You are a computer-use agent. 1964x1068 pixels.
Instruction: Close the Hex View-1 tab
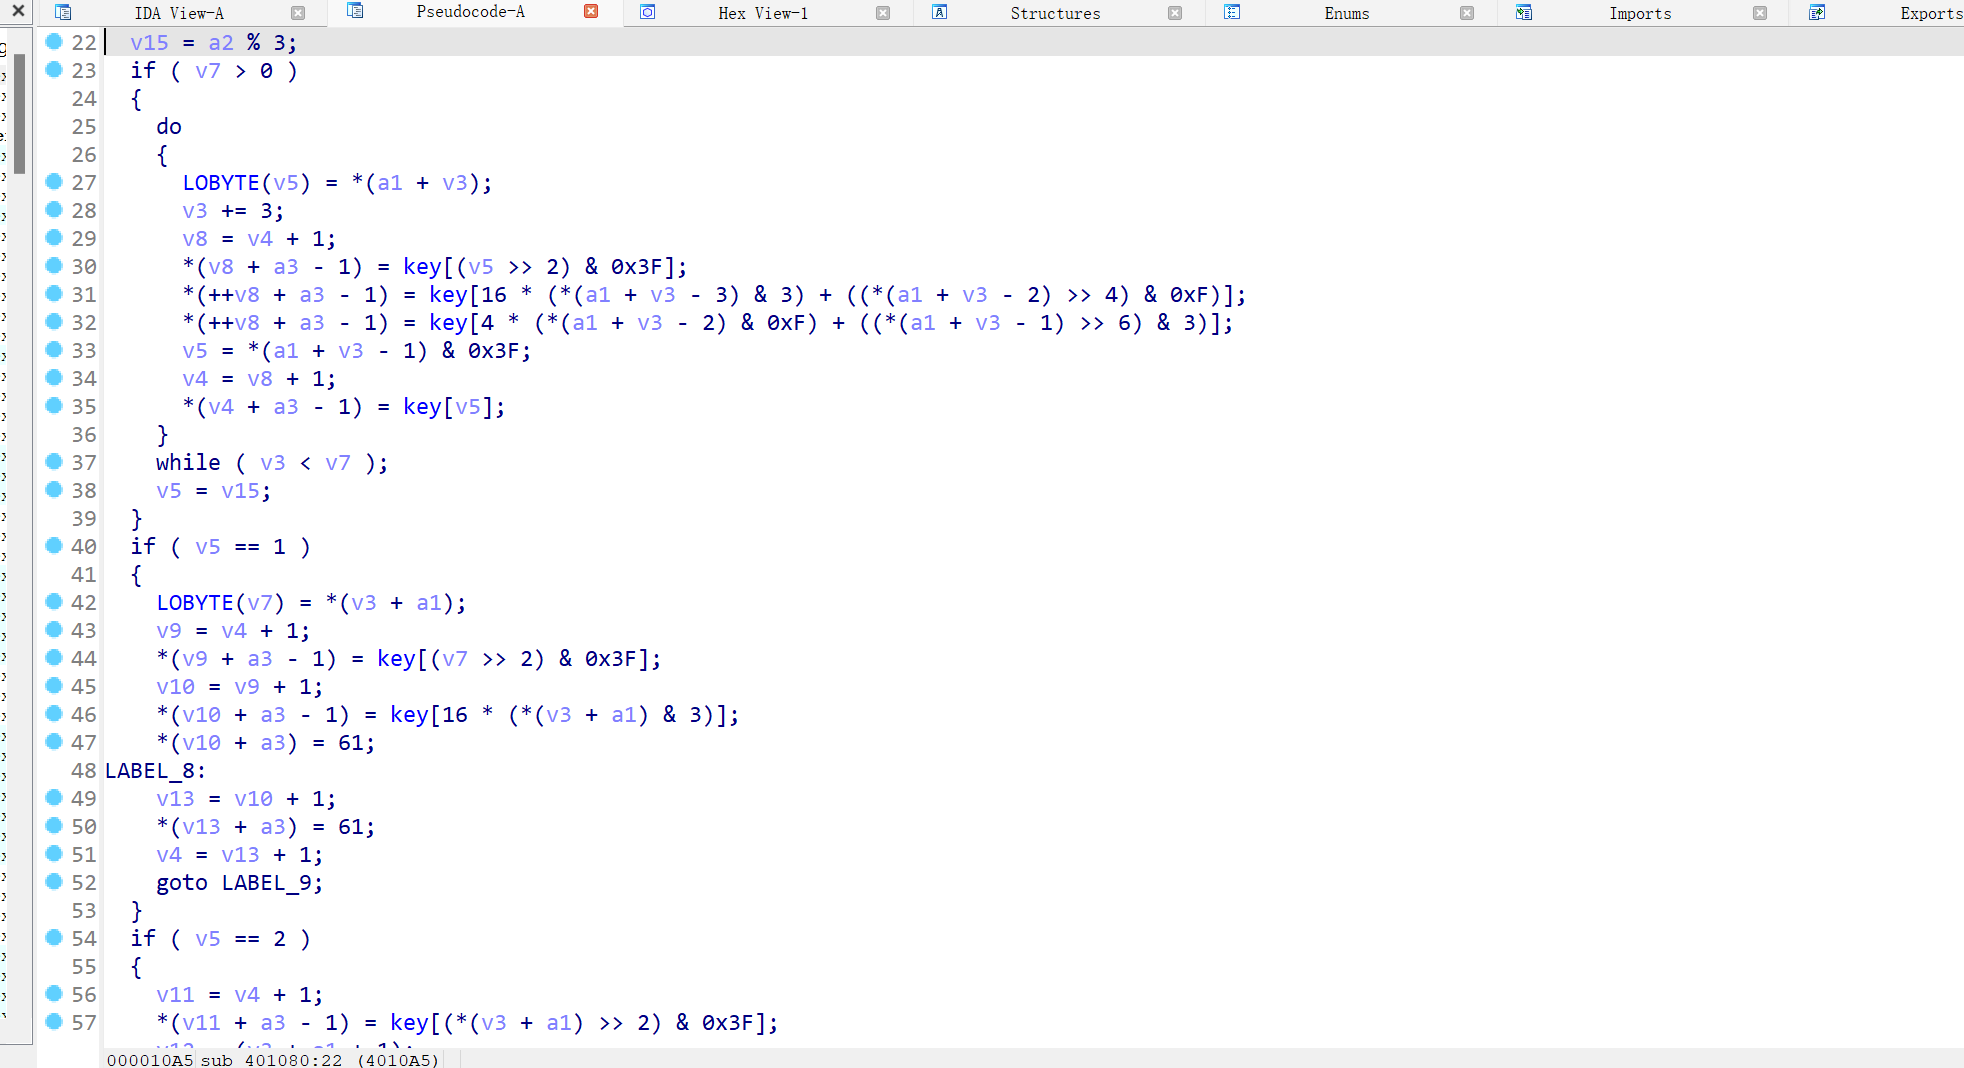tap(883, 13)
